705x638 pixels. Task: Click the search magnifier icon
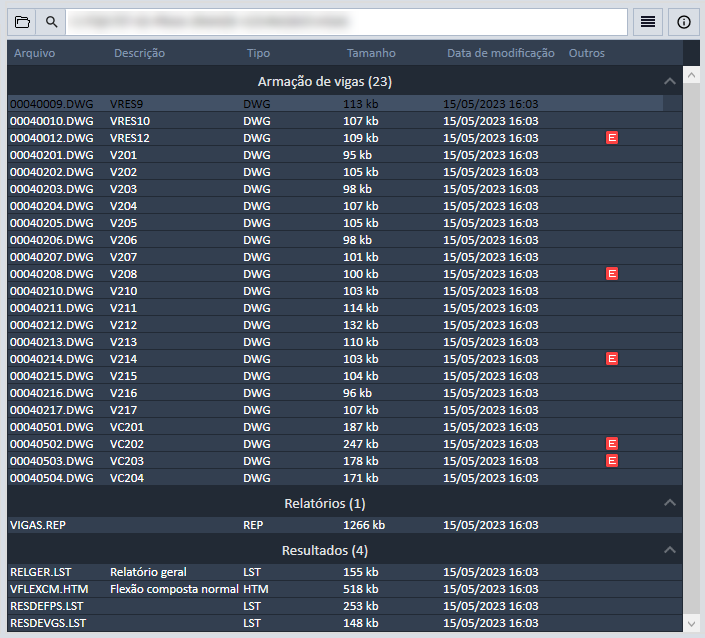[51, 21]
